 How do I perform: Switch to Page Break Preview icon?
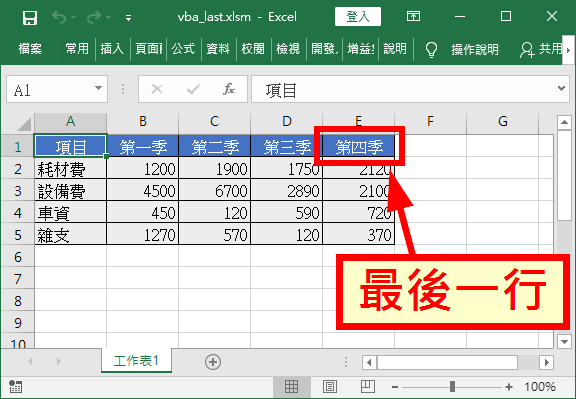pyautogui.click(x=367, y=387)
